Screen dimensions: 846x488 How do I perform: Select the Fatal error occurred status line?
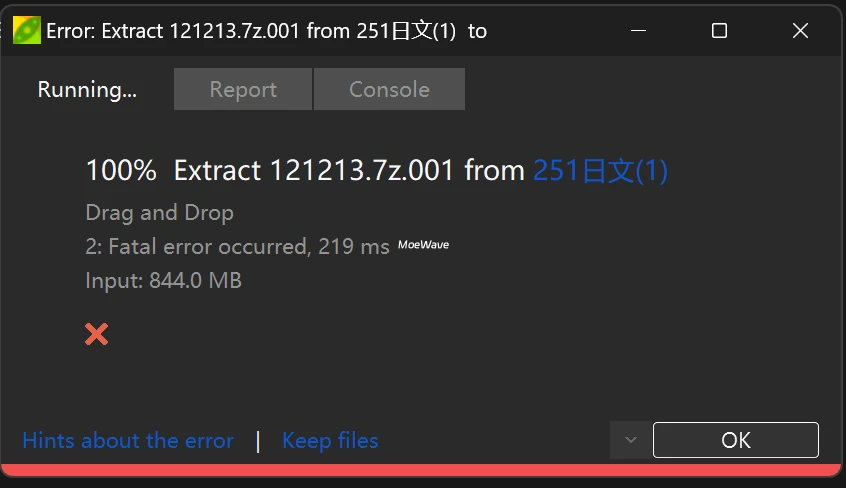coord(237,247)
